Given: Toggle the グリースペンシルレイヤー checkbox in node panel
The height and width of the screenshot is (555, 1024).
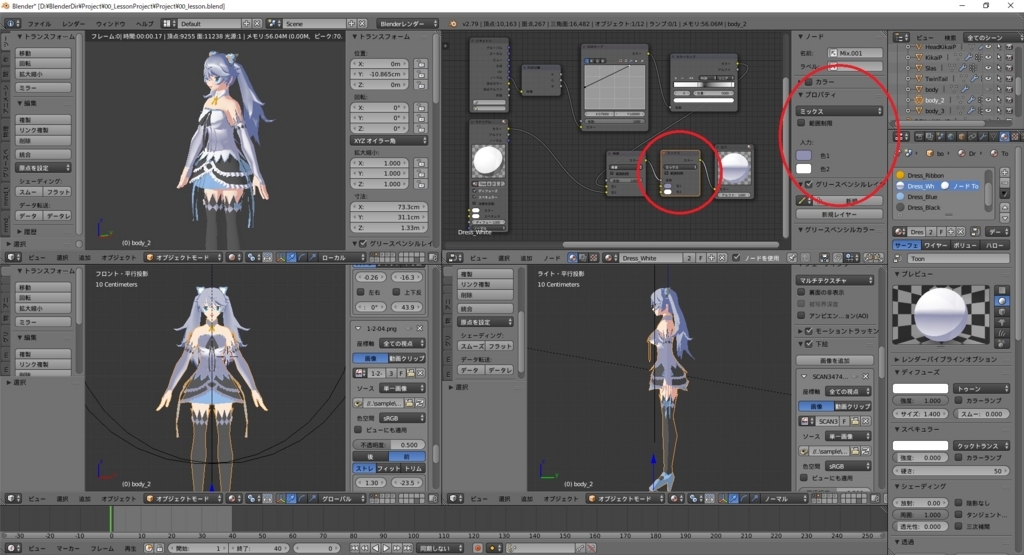Looking at the screenshot, I should click(x=808, y=184).
